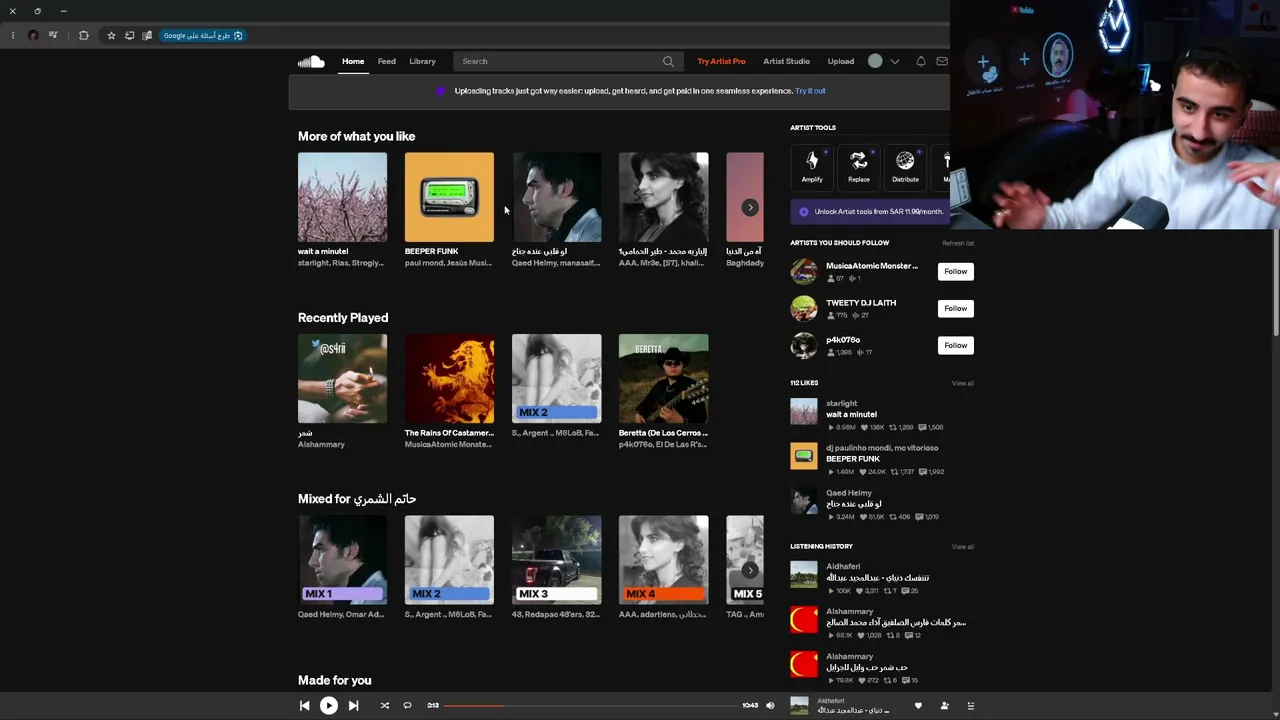This screenshot has width=1280, height=720.
Task: Open the Library tab
Action: (422, 62)
